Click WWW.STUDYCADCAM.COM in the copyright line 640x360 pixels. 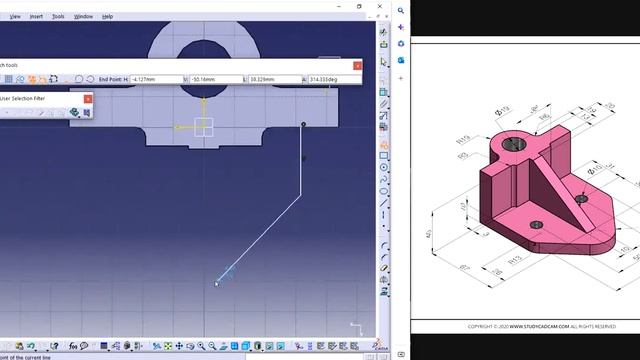(539, 327)
